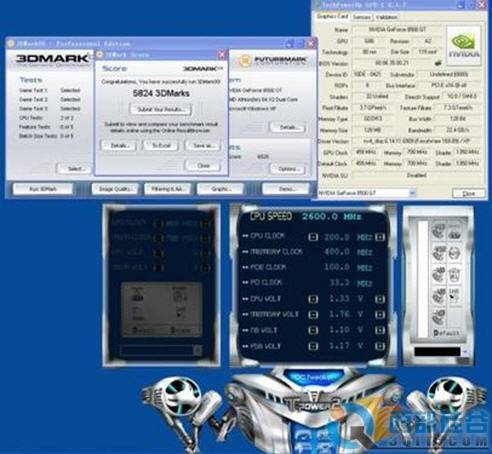The height and width of the screenshot is (454, 492).
Task: Click Close button in GPU-Z window
Action: click(x=468, y=193)
